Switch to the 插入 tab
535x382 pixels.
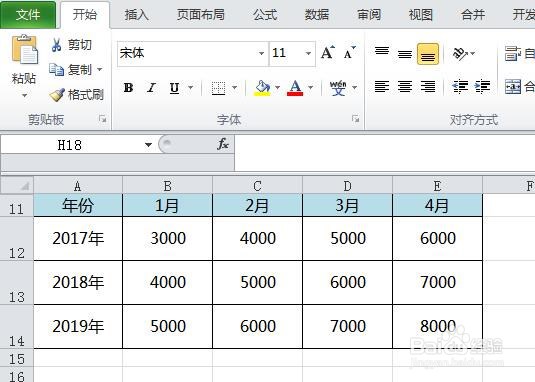(x=136, y=15)
